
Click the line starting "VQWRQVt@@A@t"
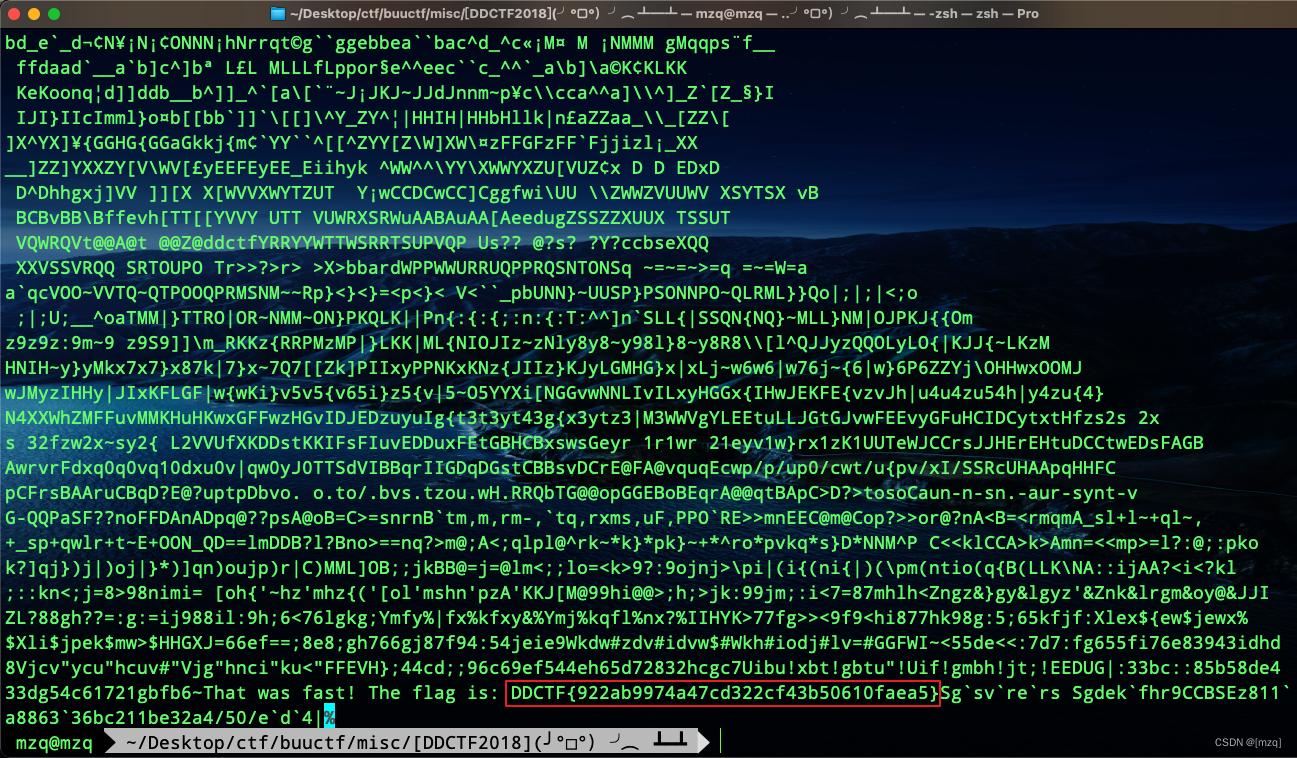point(362,243)
